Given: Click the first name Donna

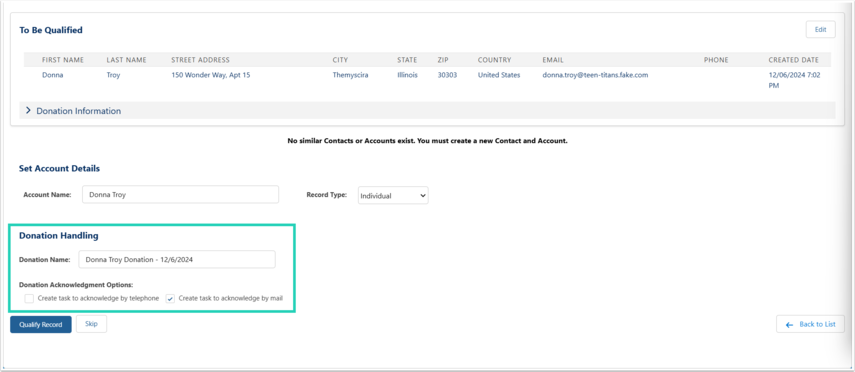Looking at the screenshot, I should (52, 75).
